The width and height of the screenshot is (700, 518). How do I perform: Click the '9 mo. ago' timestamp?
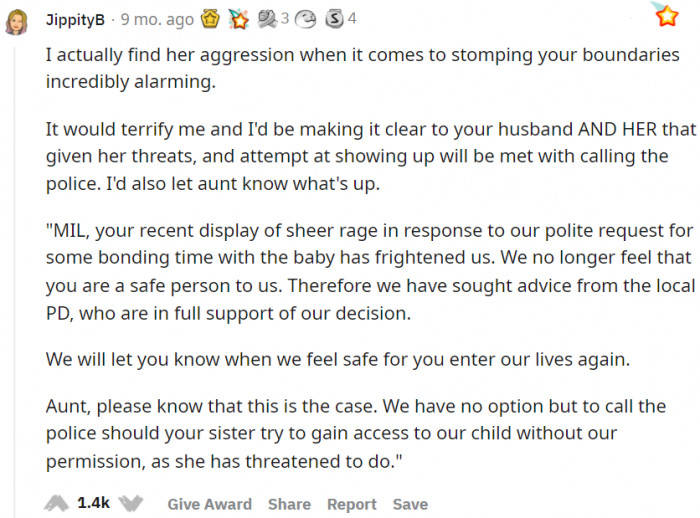tap(159, 19)
